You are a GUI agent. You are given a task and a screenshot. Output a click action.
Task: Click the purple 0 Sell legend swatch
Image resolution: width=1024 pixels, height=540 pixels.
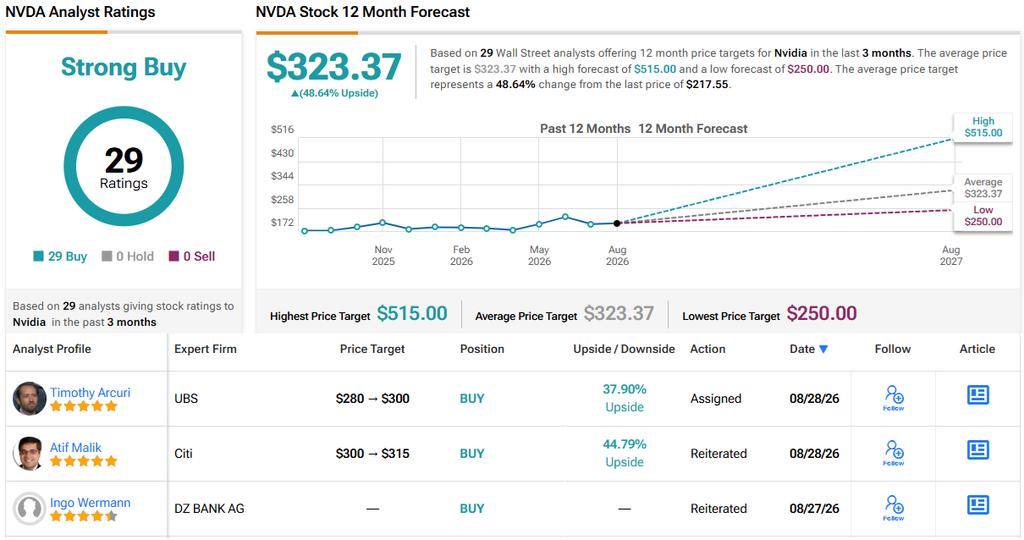point(174,256)
